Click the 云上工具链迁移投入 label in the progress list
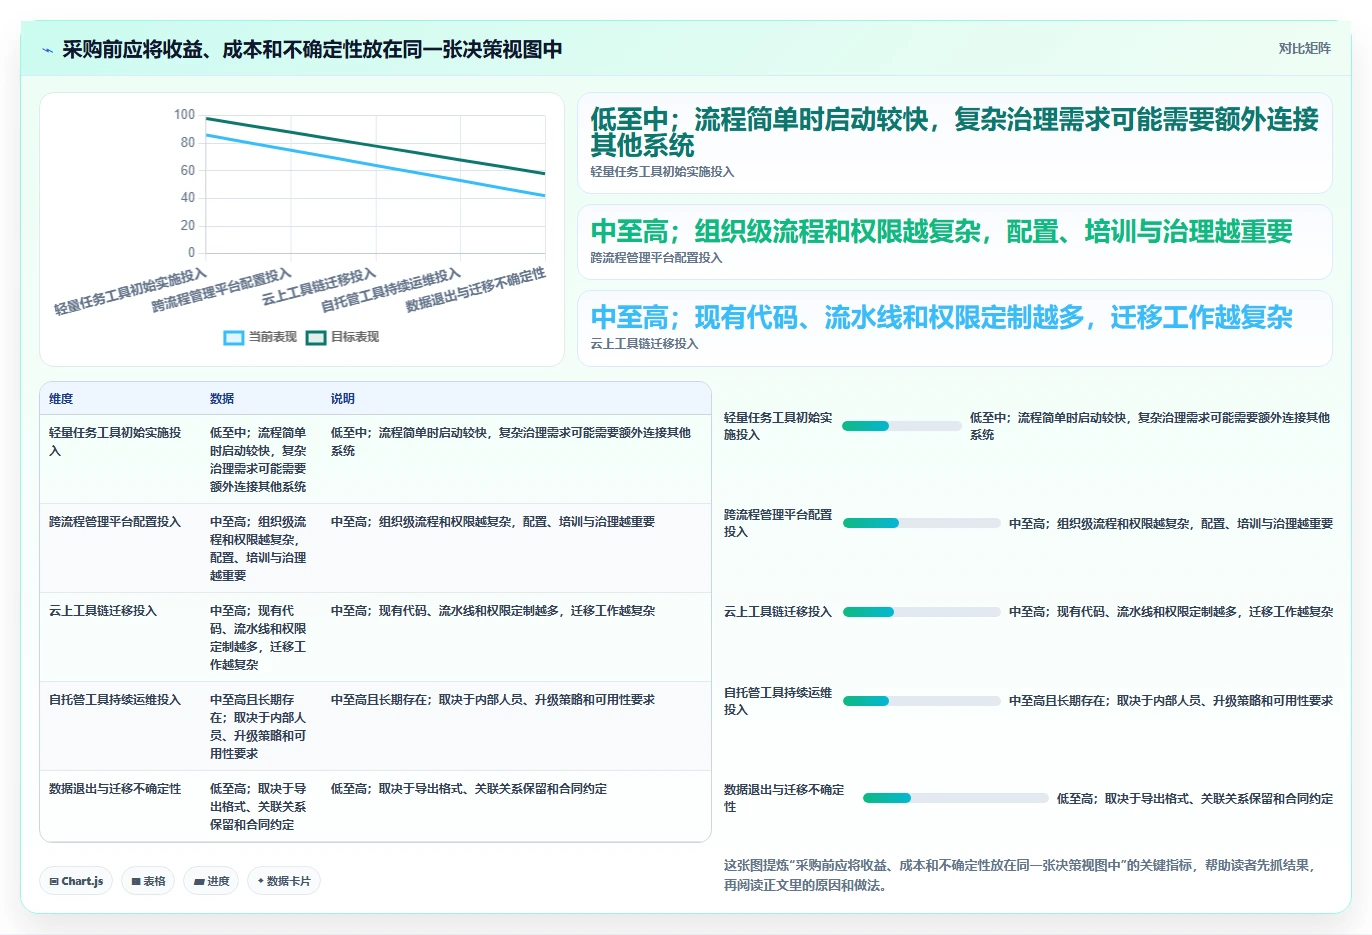This screenshot has height=935, width=1372. click(x=778, y=612)
